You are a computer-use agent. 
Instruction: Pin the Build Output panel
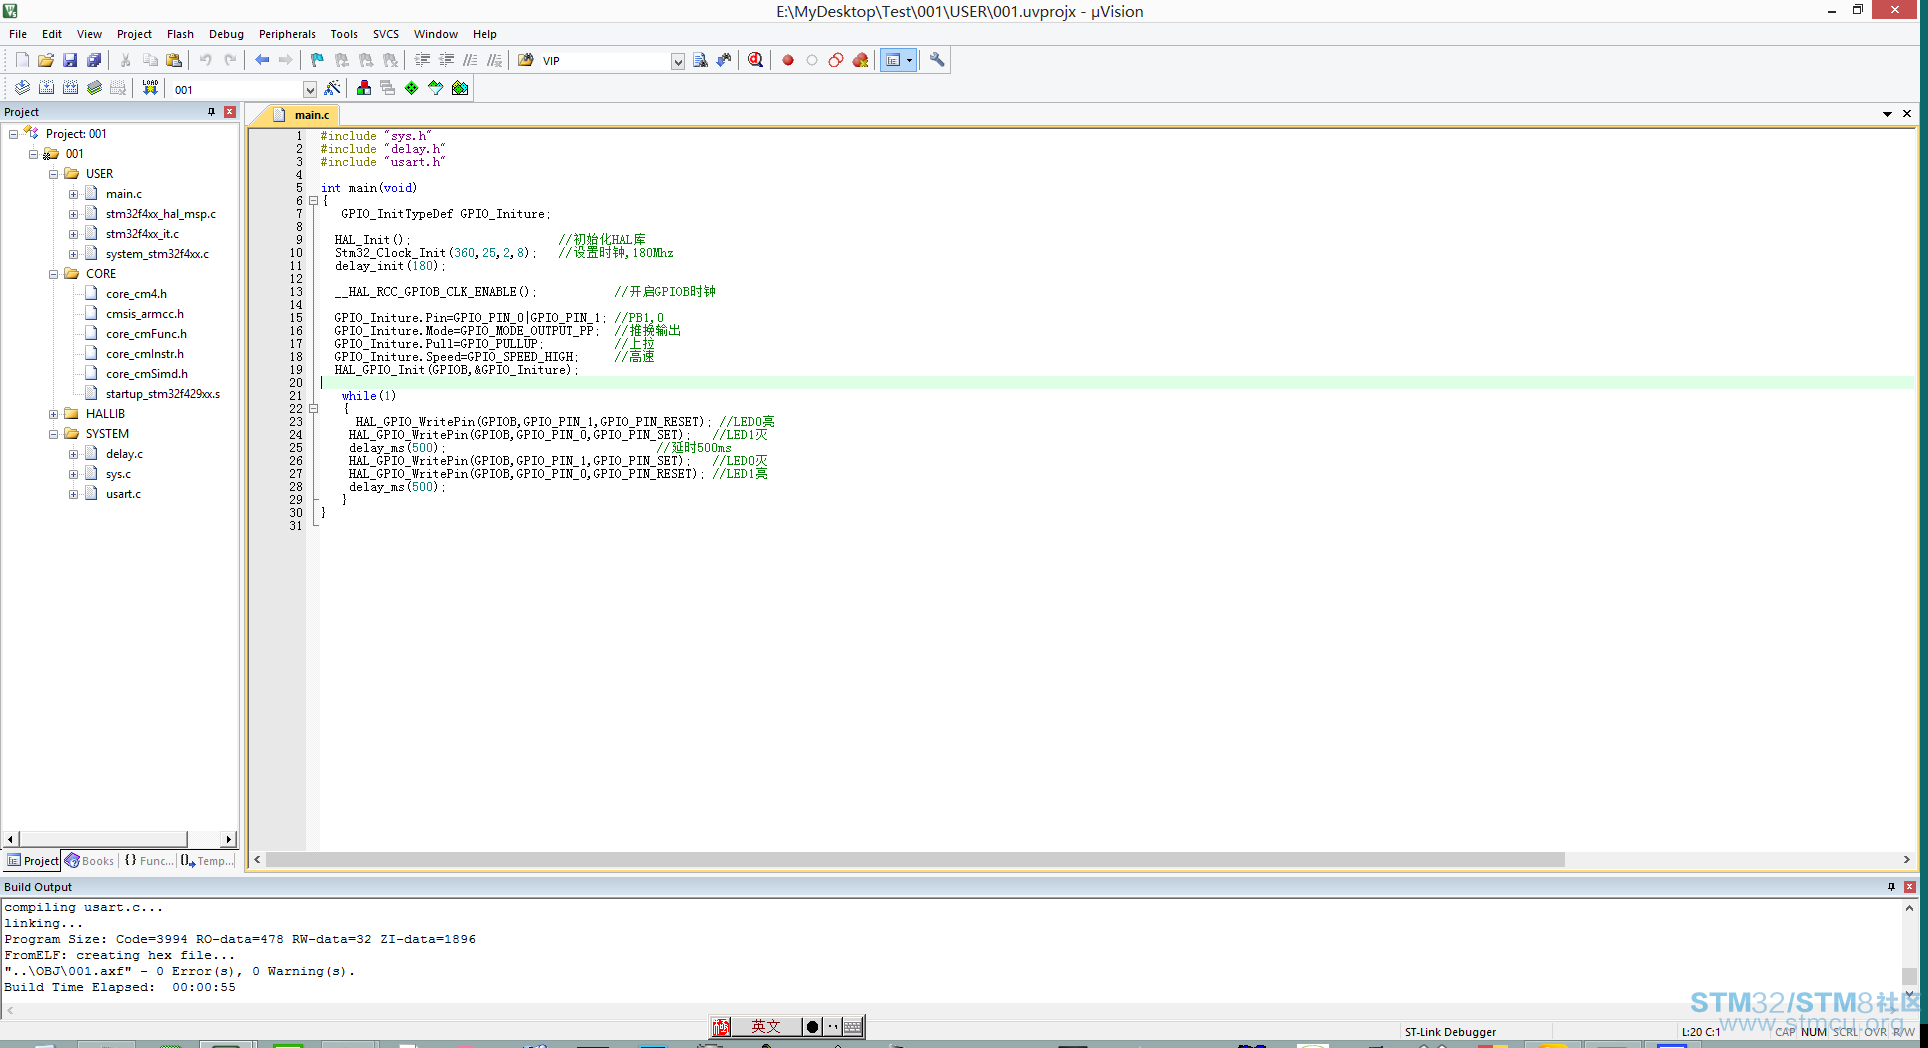pos(1891,887)
